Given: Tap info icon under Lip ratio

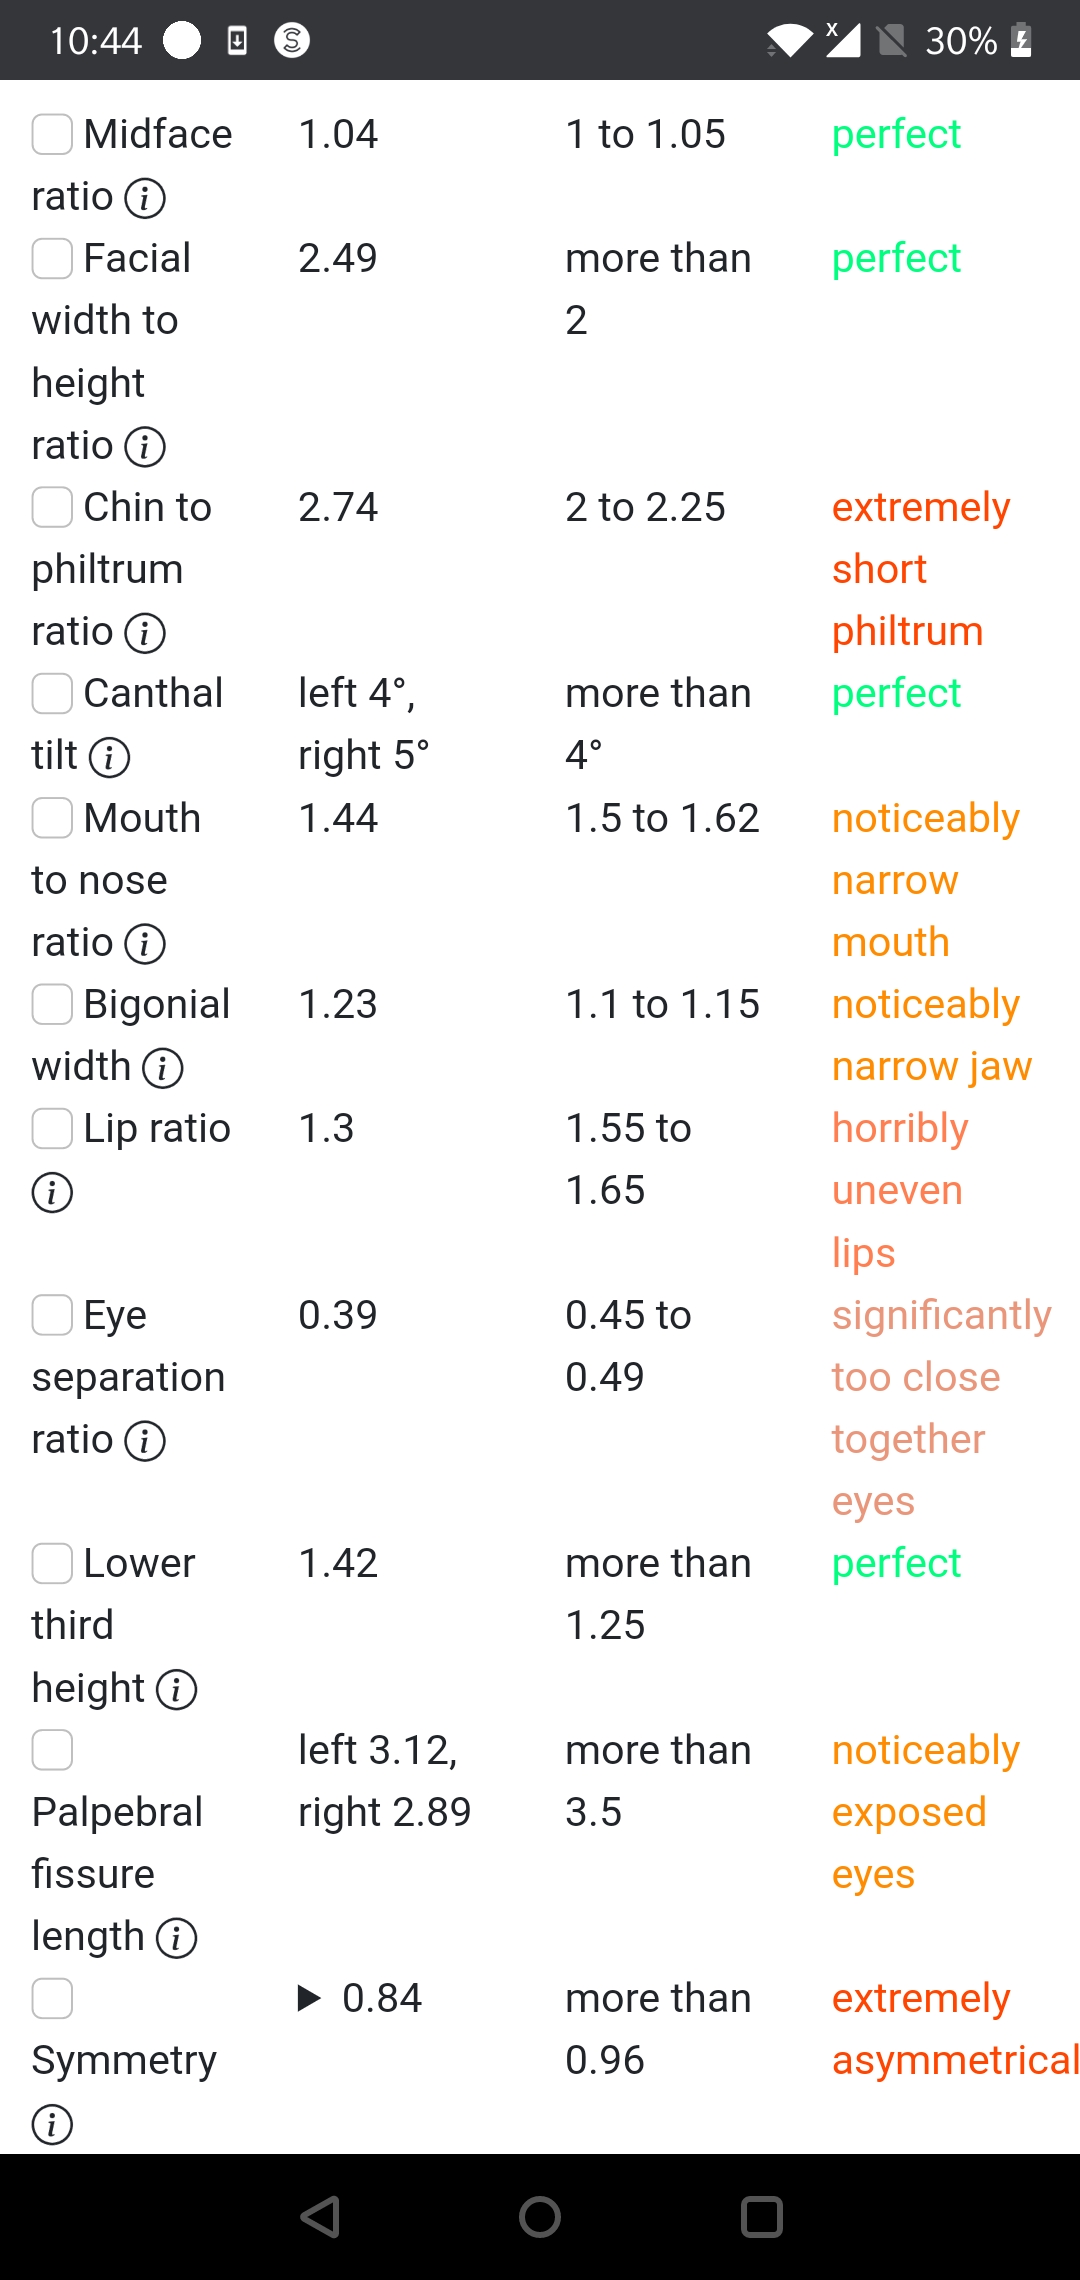Looking at the screenshot, I should click(52, 1192).
